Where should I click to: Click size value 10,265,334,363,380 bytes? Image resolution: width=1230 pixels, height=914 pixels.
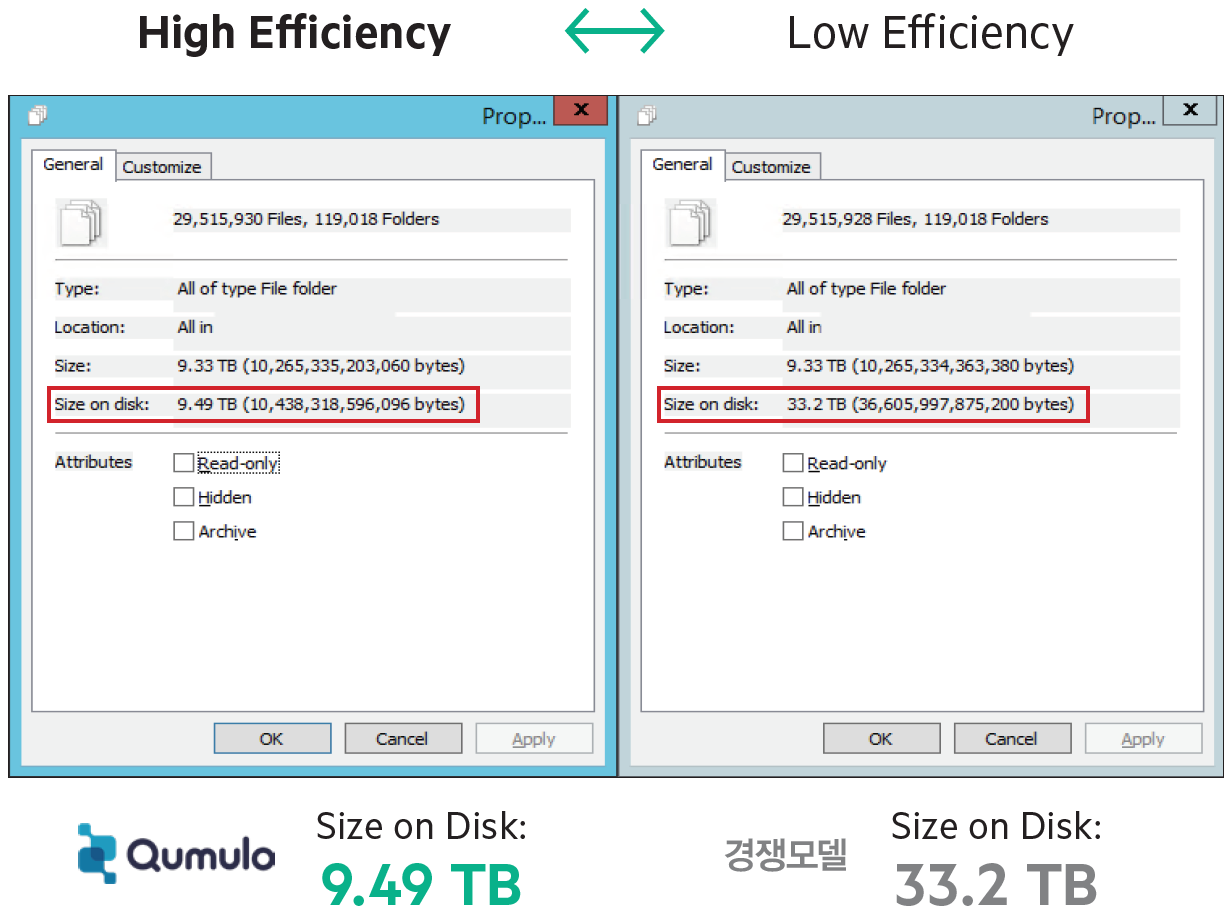tap(930, 366)
